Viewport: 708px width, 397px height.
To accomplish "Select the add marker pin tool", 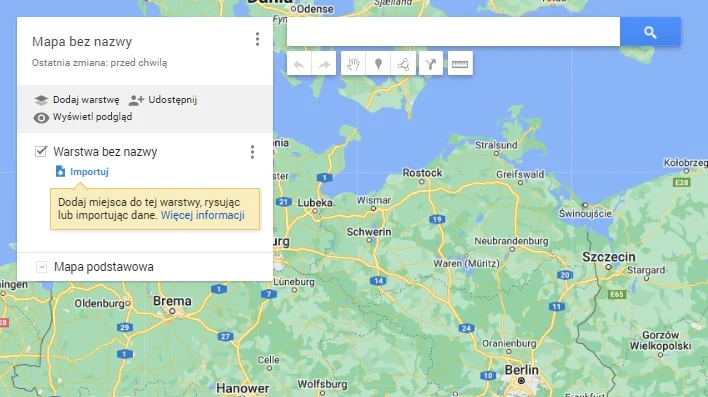I will point(378,64).
